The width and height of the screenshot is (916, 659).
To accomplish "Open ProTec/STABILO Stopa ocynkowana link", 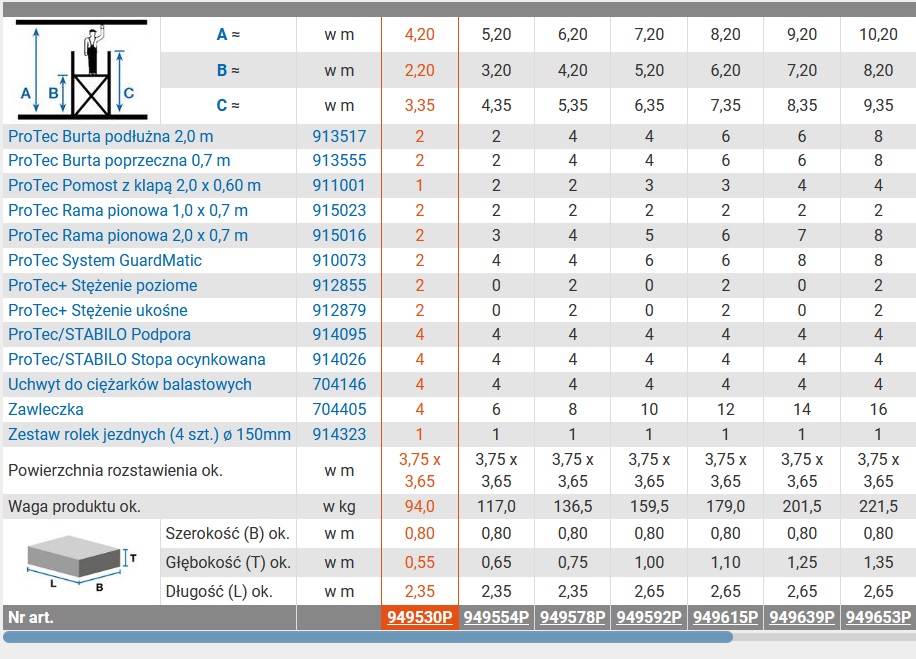I will pos(137,360).
